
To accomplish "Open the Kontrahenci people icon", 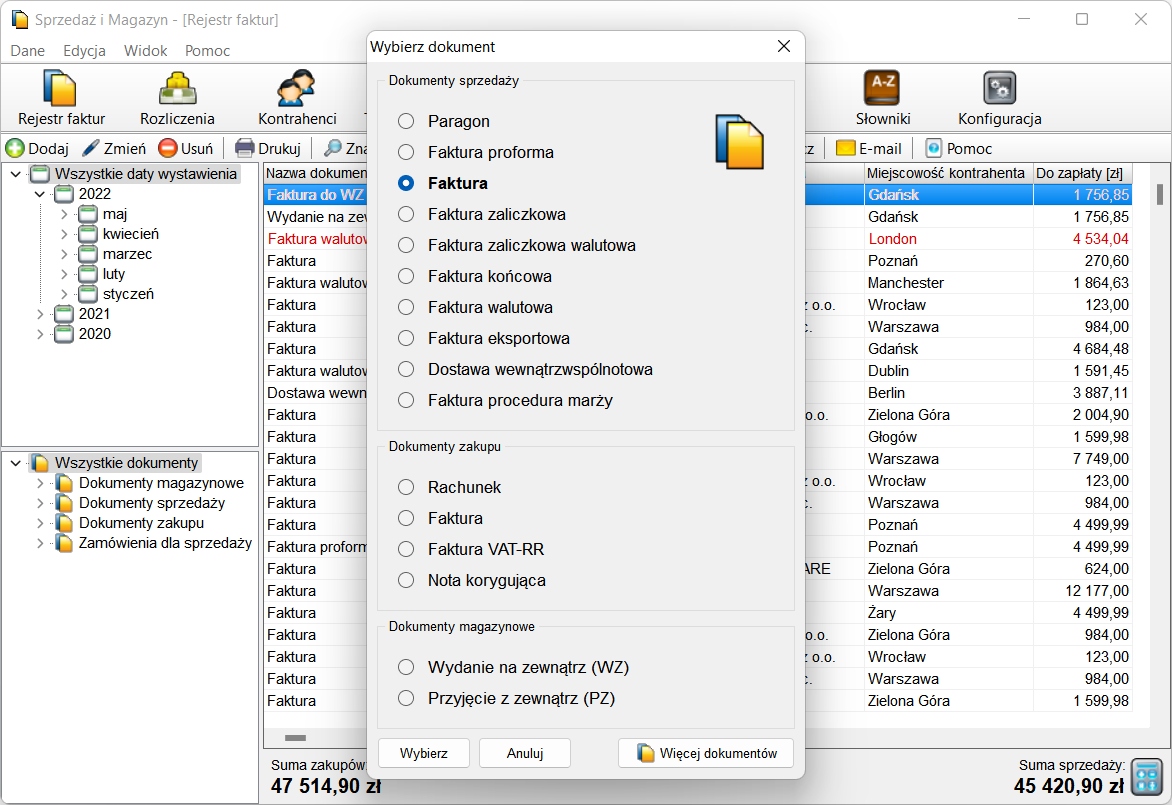I will (x=297, y=89).
